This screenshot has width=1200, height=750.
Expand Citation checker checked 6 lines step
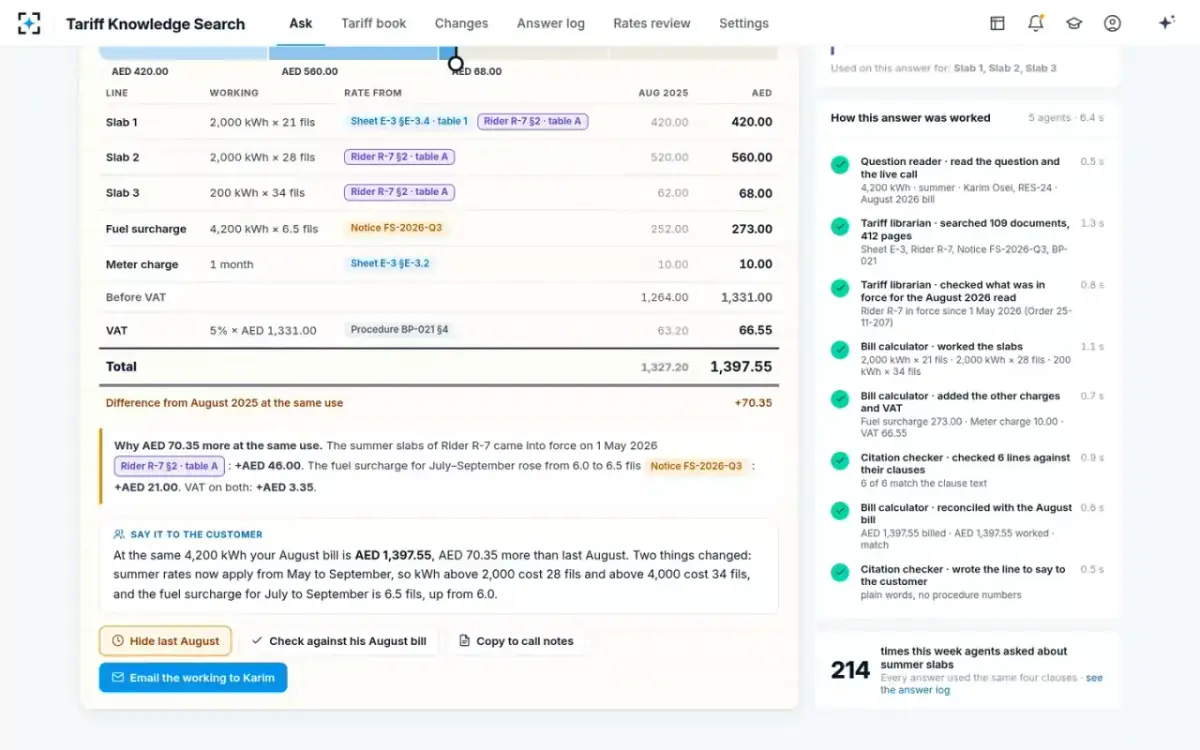tap(967, 470)
